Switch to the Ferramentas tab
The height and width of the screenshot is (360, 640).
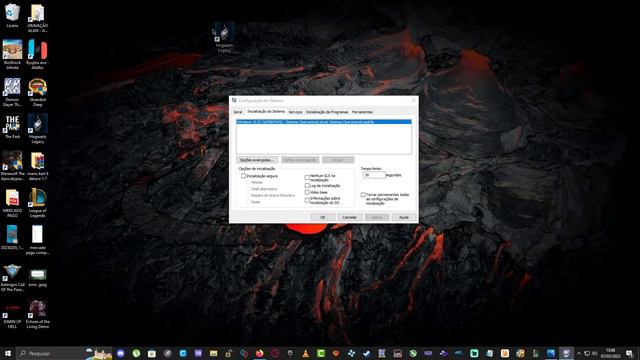(362, 112)
